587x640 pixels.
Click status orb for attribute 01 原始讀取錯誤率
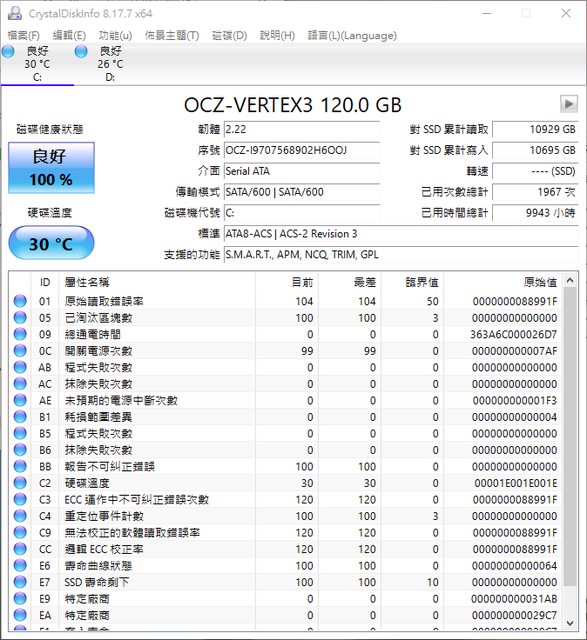[x=20, y=301]
